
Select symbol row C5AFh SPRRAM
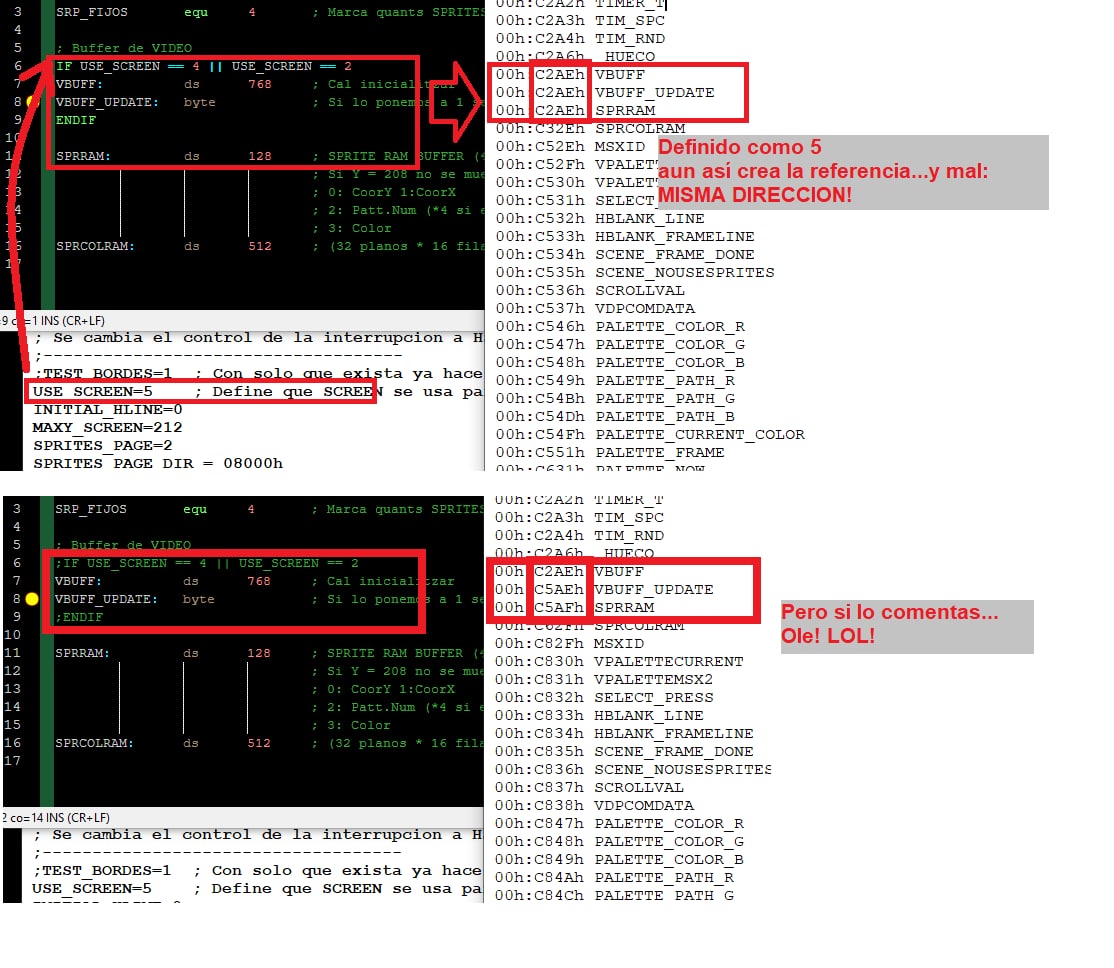pos(575,607)
